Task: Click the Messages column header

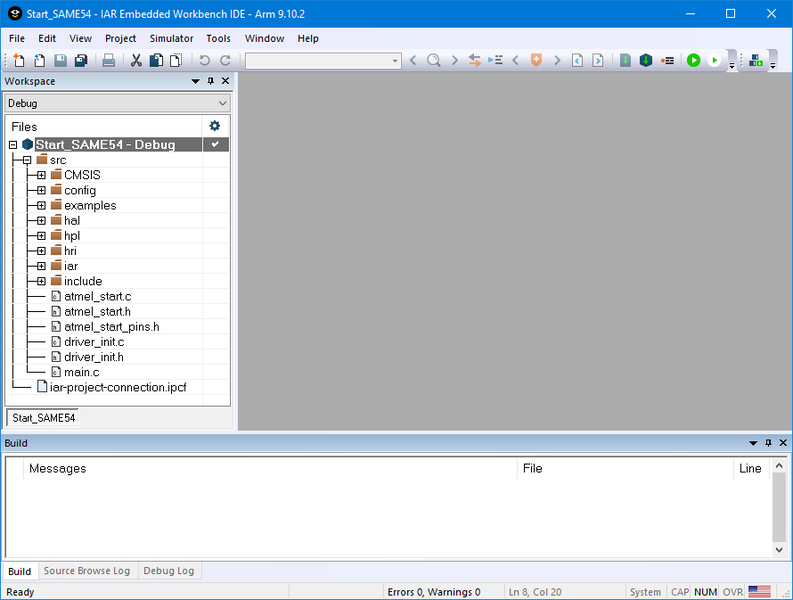Action: click(x=58, y=468)
